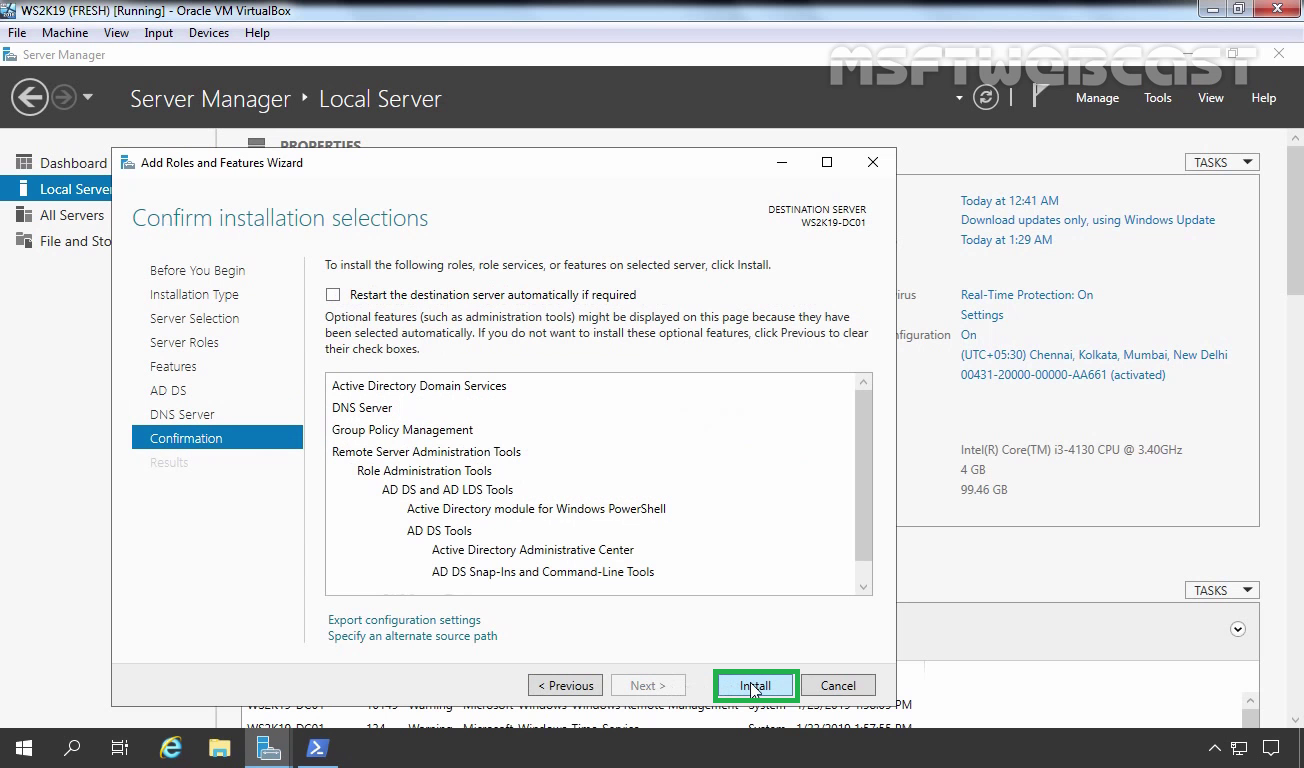The width and height of the screenshot is (1304, 768).
Task: Open the VirtualBox Devices menu
Action: 208,33
